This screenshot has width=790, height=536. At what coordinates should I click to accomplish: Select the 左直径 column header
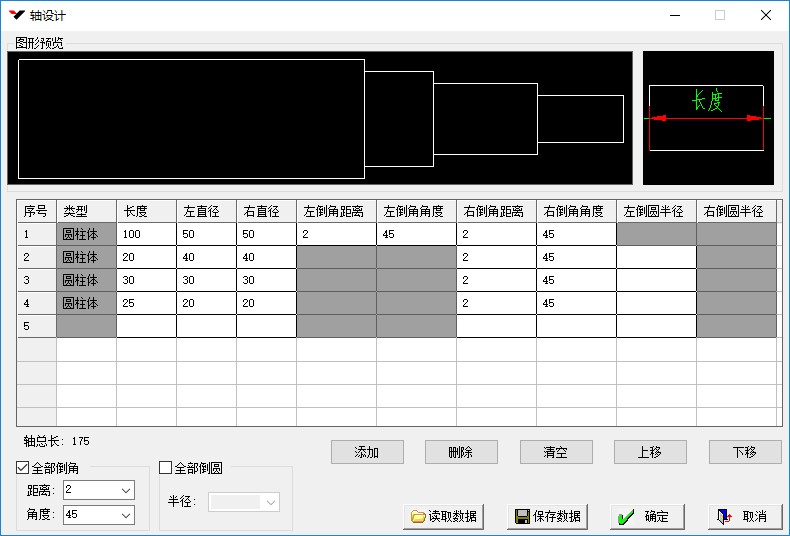207,211
